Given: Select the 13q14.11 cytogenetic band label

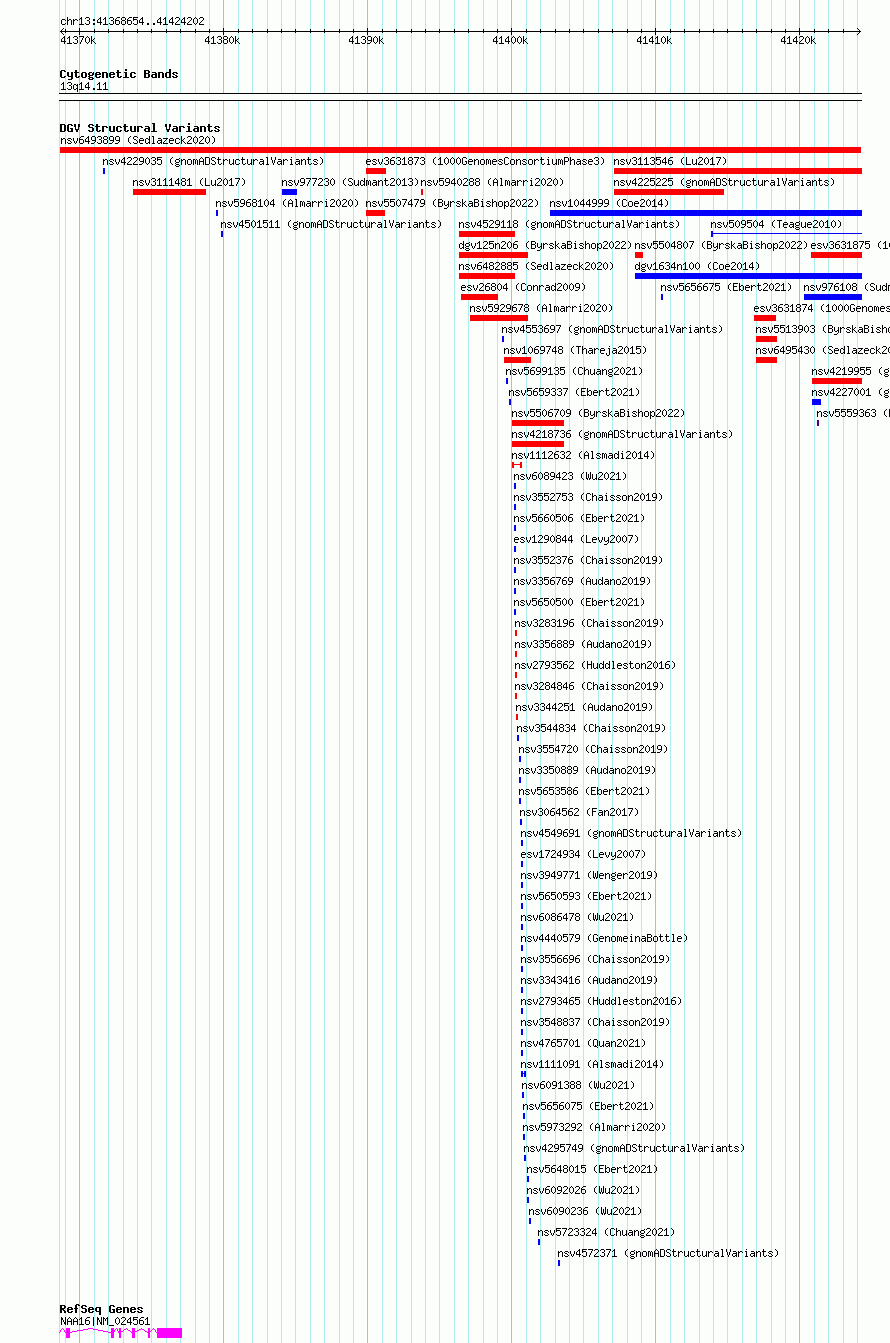Looking at the screenshot, I should click(x=84, y=86).
